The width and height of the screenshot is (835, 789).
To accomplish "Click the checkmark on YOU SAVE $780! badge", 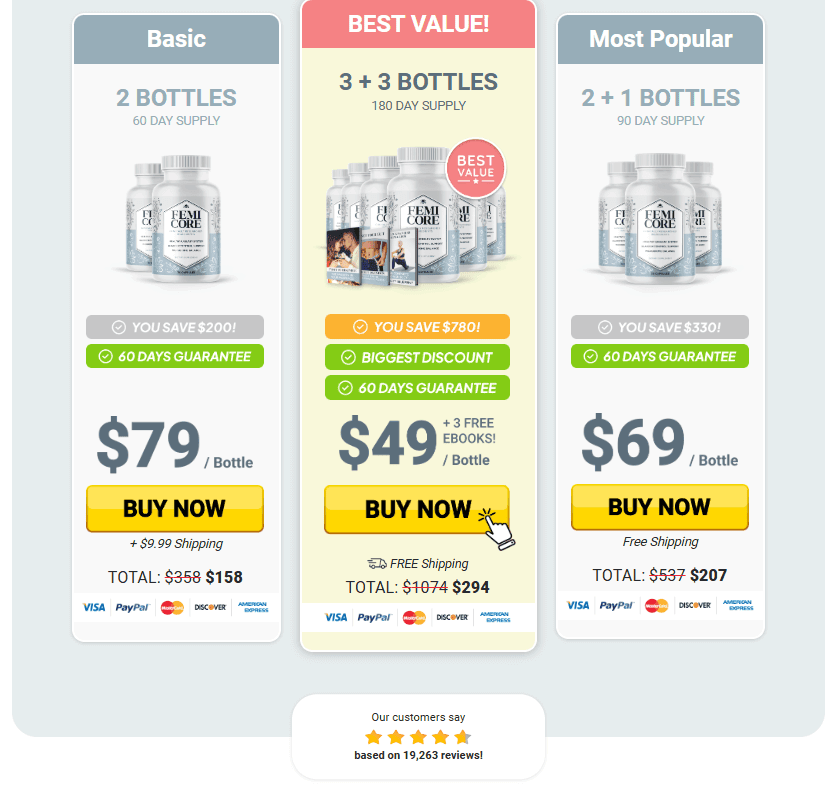I will [x=361, y=327].
